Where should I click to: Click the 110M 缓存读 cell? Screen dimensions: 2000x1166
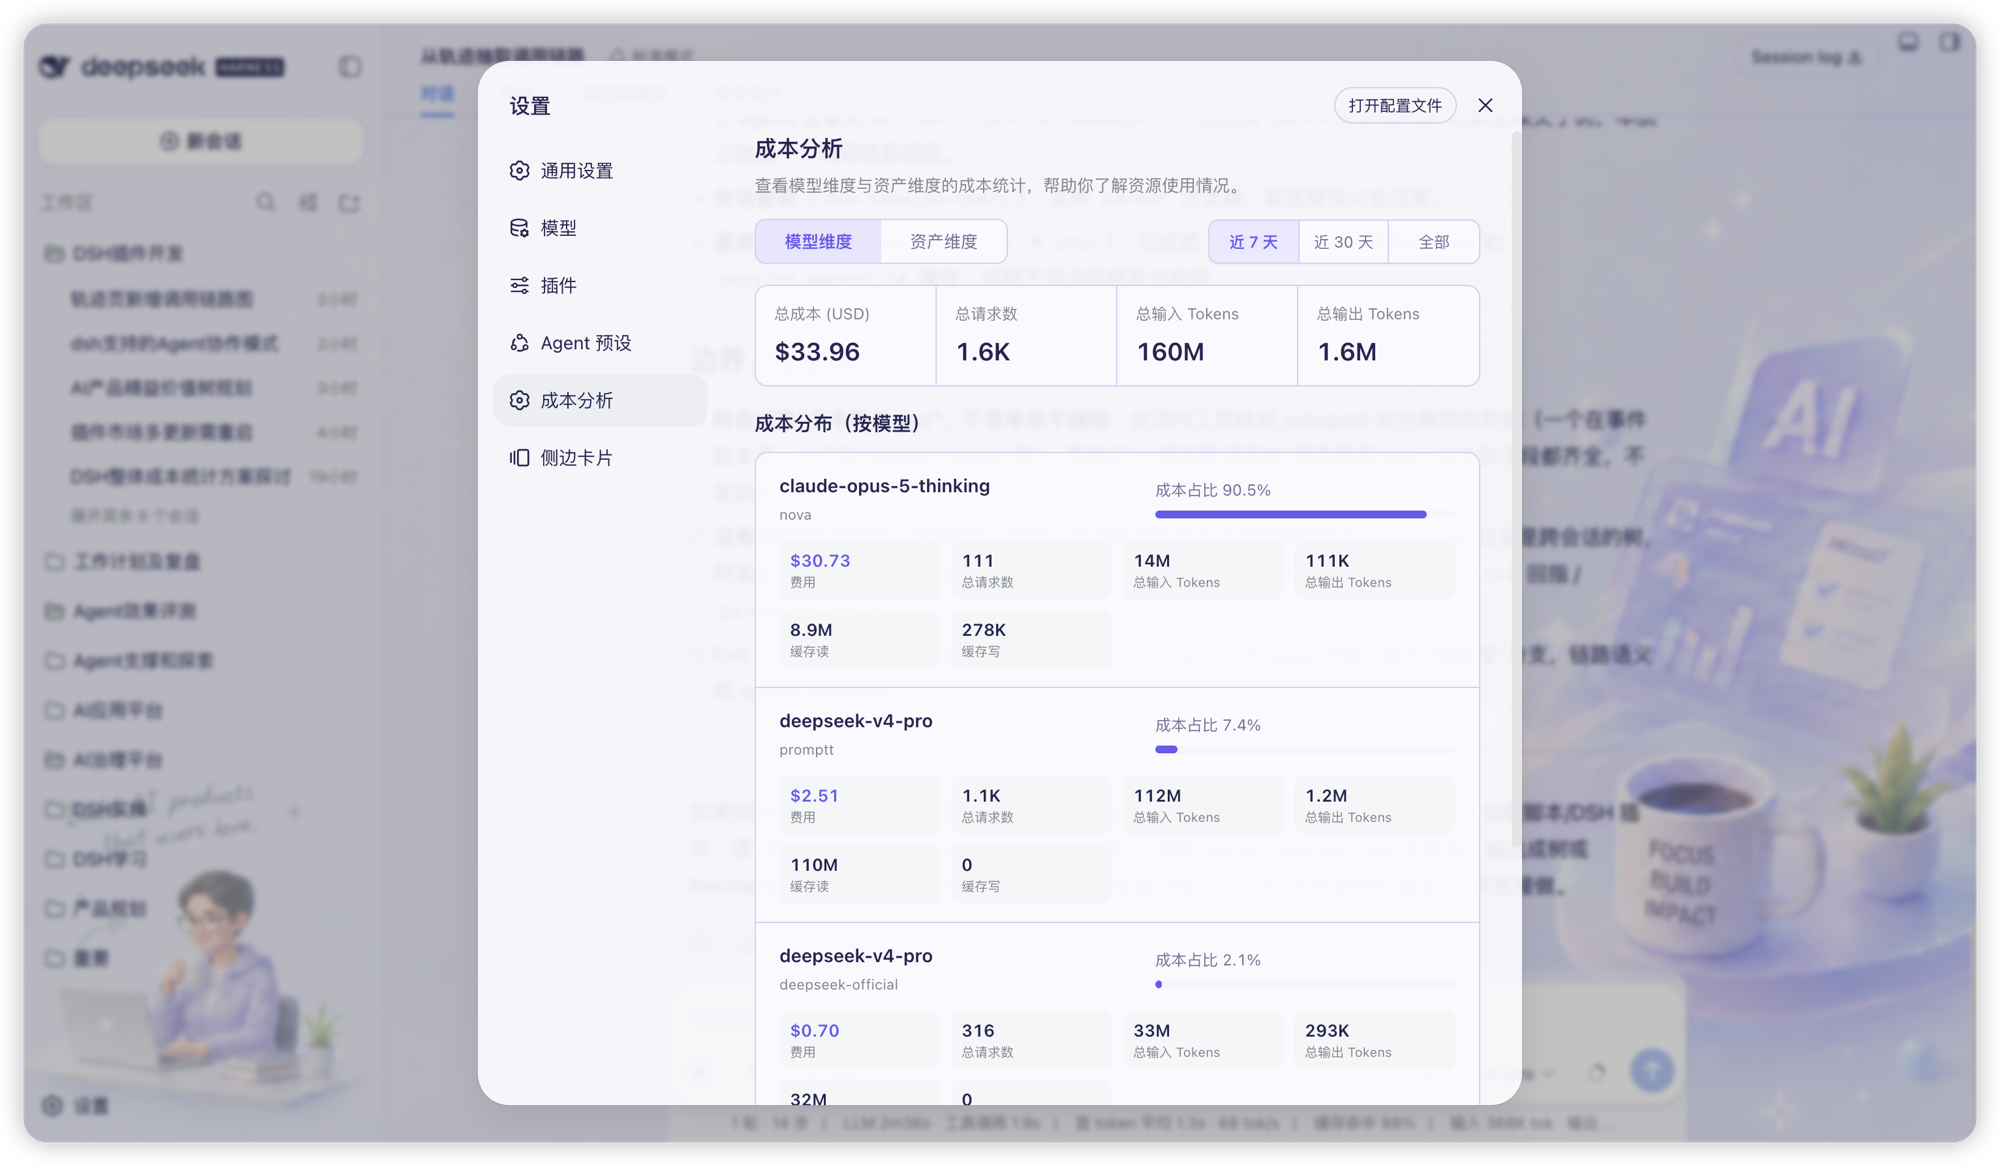tap(860, 874)
